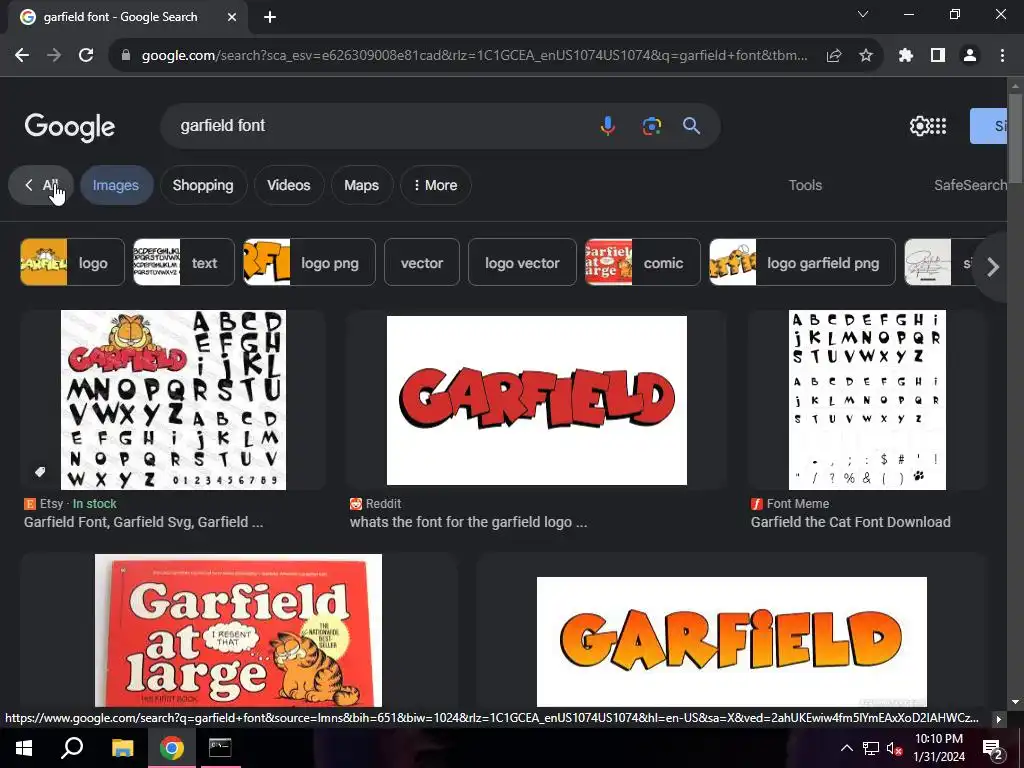Click the product tag icon on Etsy image

[x=40, y=472]
